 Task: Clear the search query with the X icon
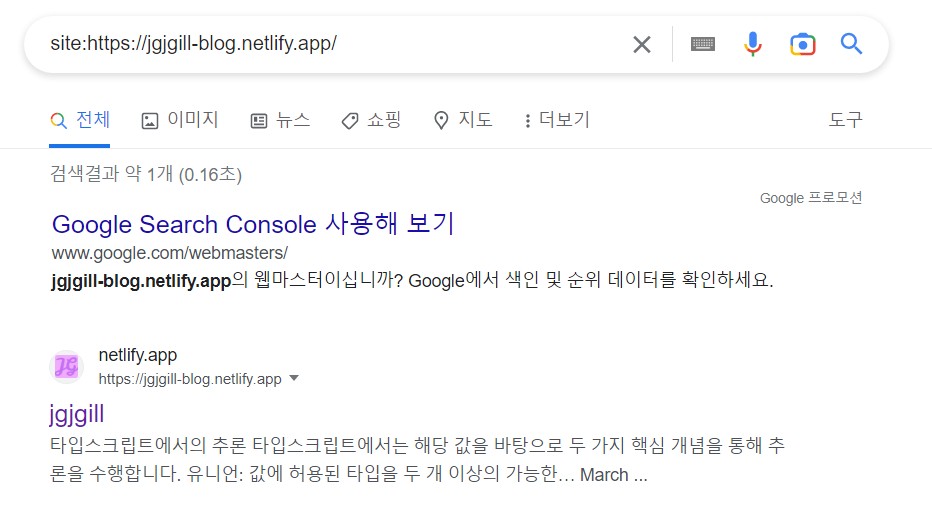coord(642,45)
